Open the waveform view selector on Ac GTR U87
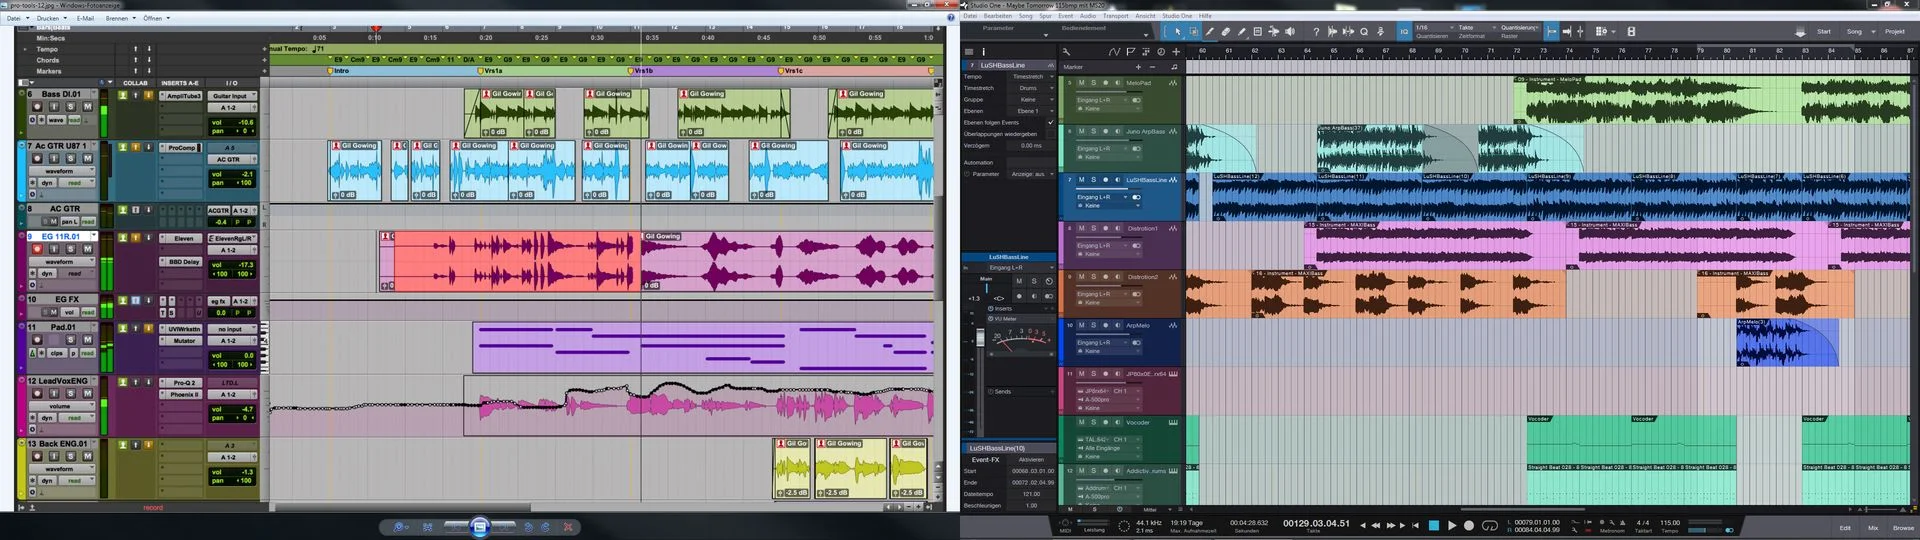This screenshot has height=540, width=1920. [62, 171]
